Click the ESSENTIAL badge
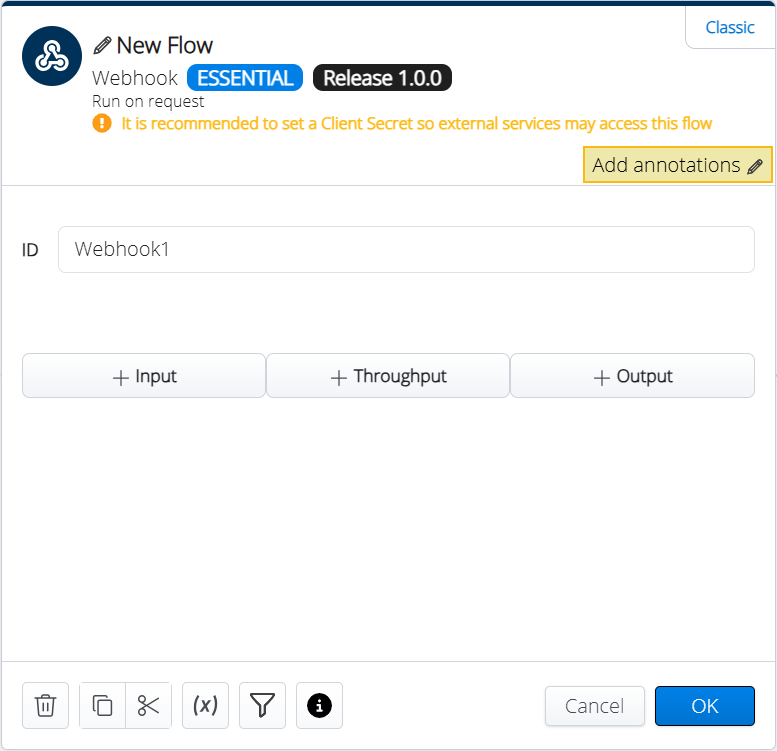This screenshot has width=777, height=751. [x=245, y=79]
